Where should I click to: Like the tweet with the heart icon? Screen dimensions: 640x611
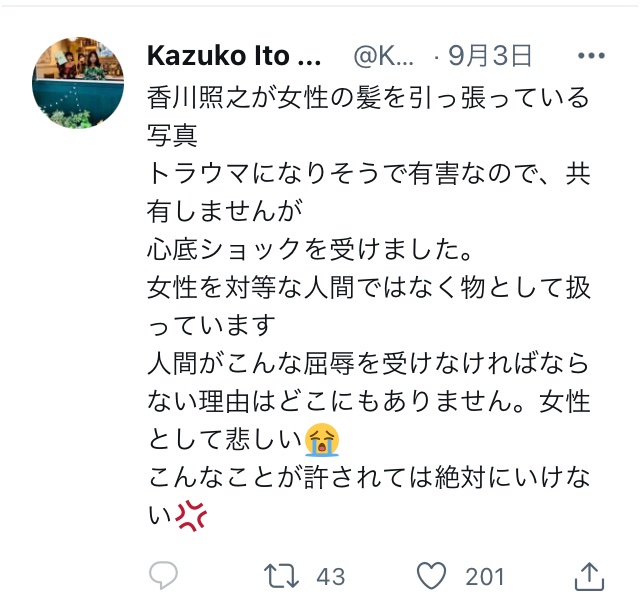[x=431, y=575]
